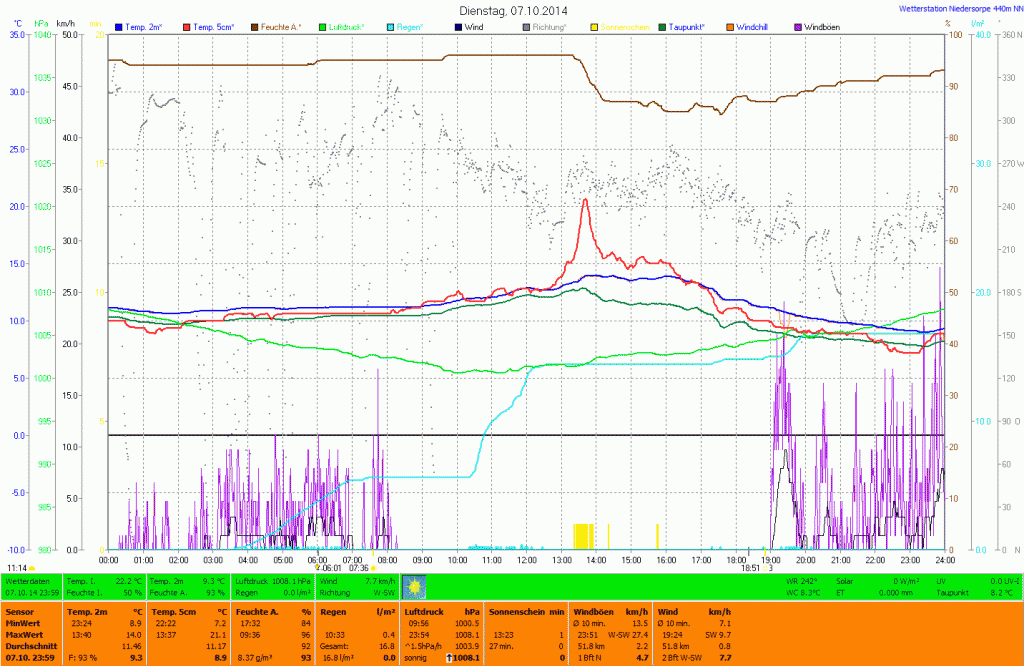Click the sunny weather icon in status bar
Viewport: 1024px width, 666px height.
414,586
